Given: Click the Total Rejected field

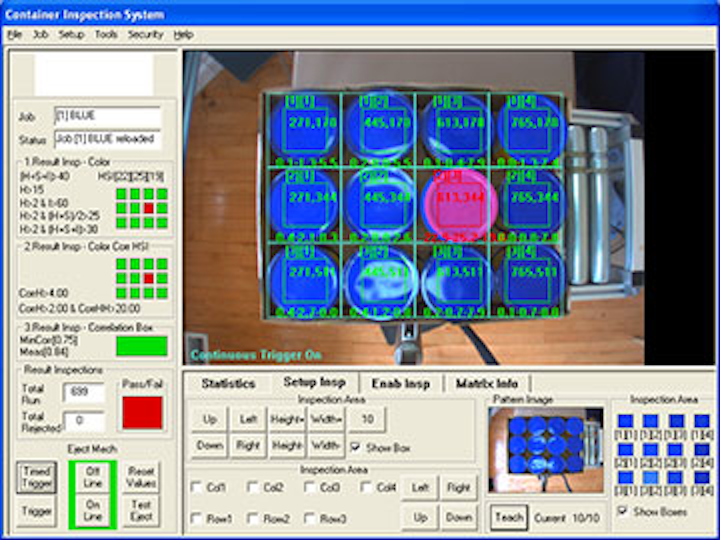Looking at the screenshot, I should [84, 421].
